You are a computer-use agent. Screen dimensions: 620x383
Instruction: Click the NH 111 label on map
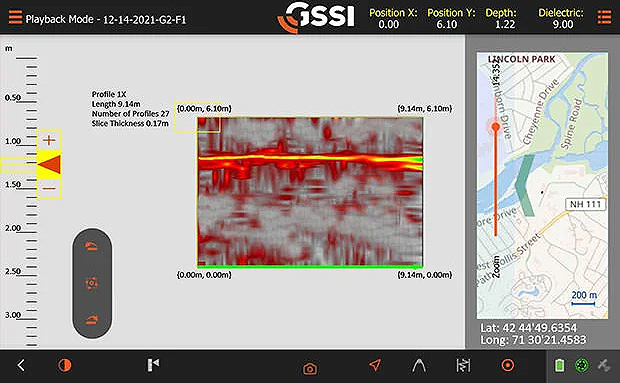point(585,204)
